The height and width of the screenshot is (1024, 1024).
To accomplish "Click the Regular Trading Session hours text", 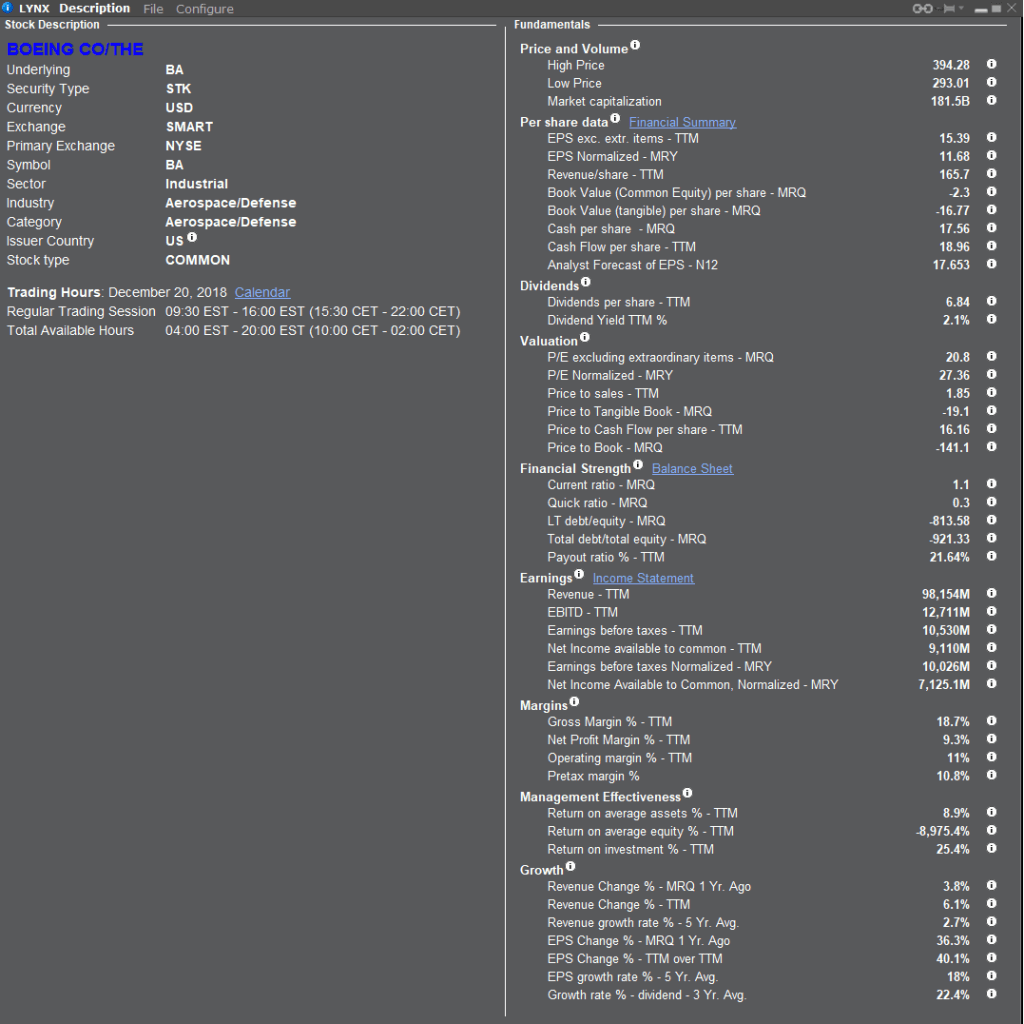I will (x=313, y=312).
